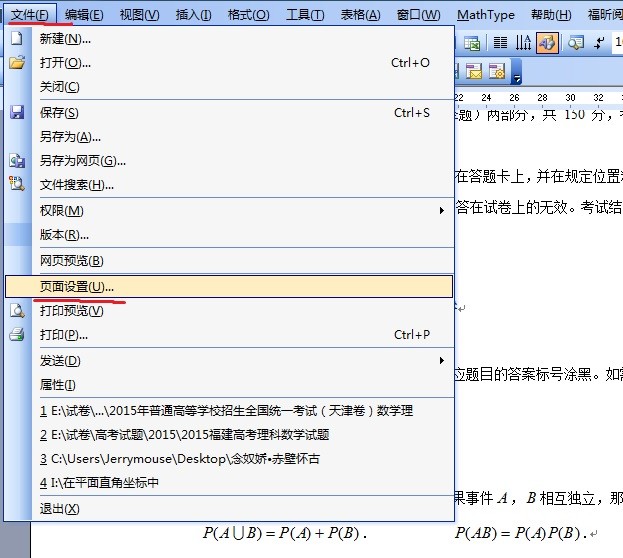Expand the toolbar options arrow beside the PDF icons
The height and width of the screenshot is (558, 623).
click(x=517, y=72)
